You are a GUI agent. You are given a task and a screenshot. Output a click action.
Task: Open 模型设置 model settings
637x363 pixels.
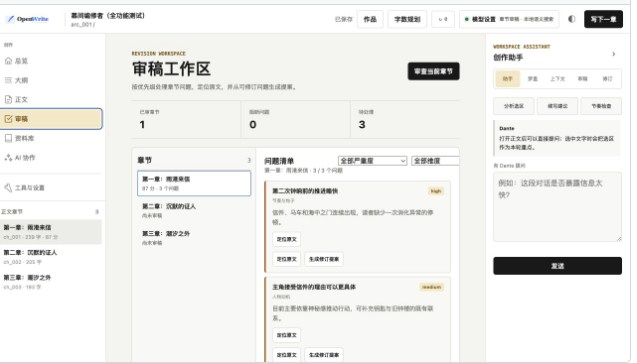(x=509, y=19)
